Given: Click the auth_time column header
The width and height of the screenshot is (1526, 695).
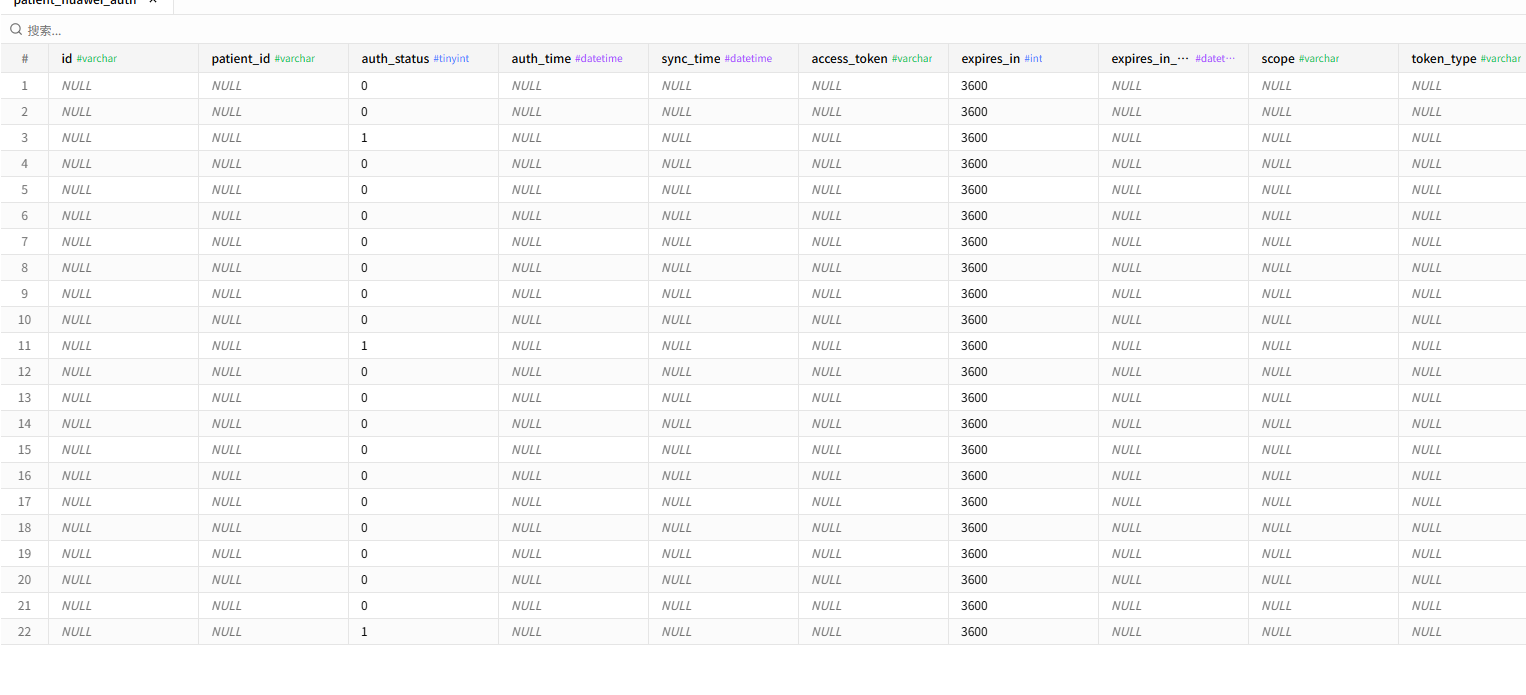Looking at the screenshot, I should (x=574, y=59).
